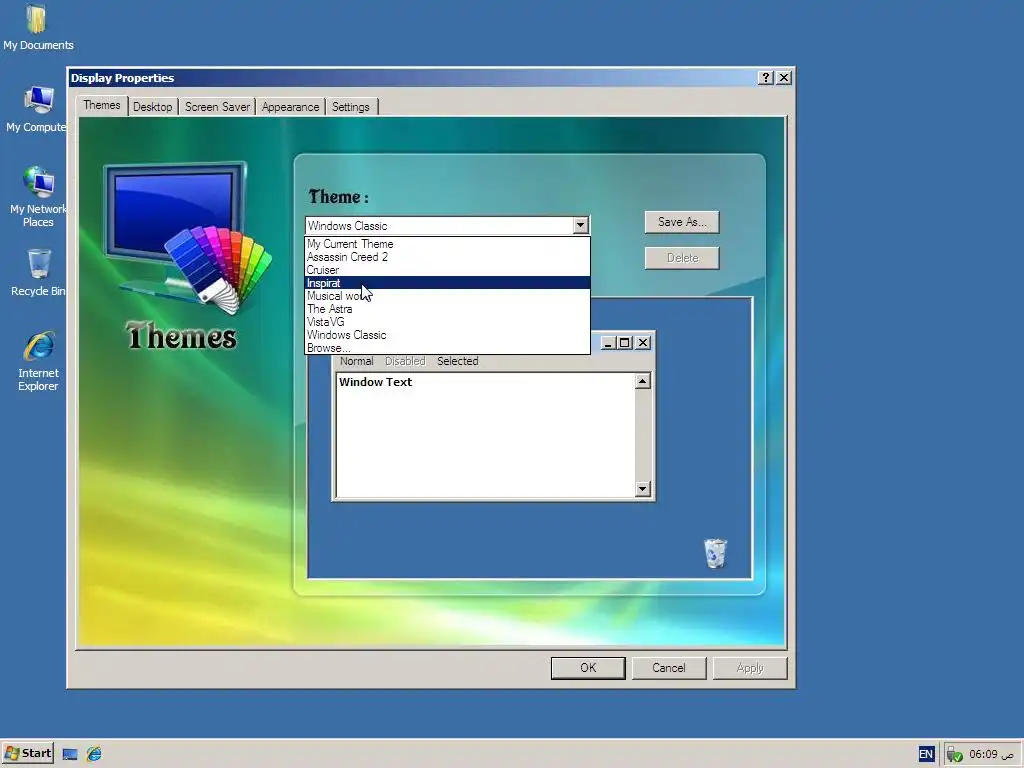This screenshot has width=1024, height=768.
Task: Choose the Cruiser theme
Action: click(x=447, y=270)
